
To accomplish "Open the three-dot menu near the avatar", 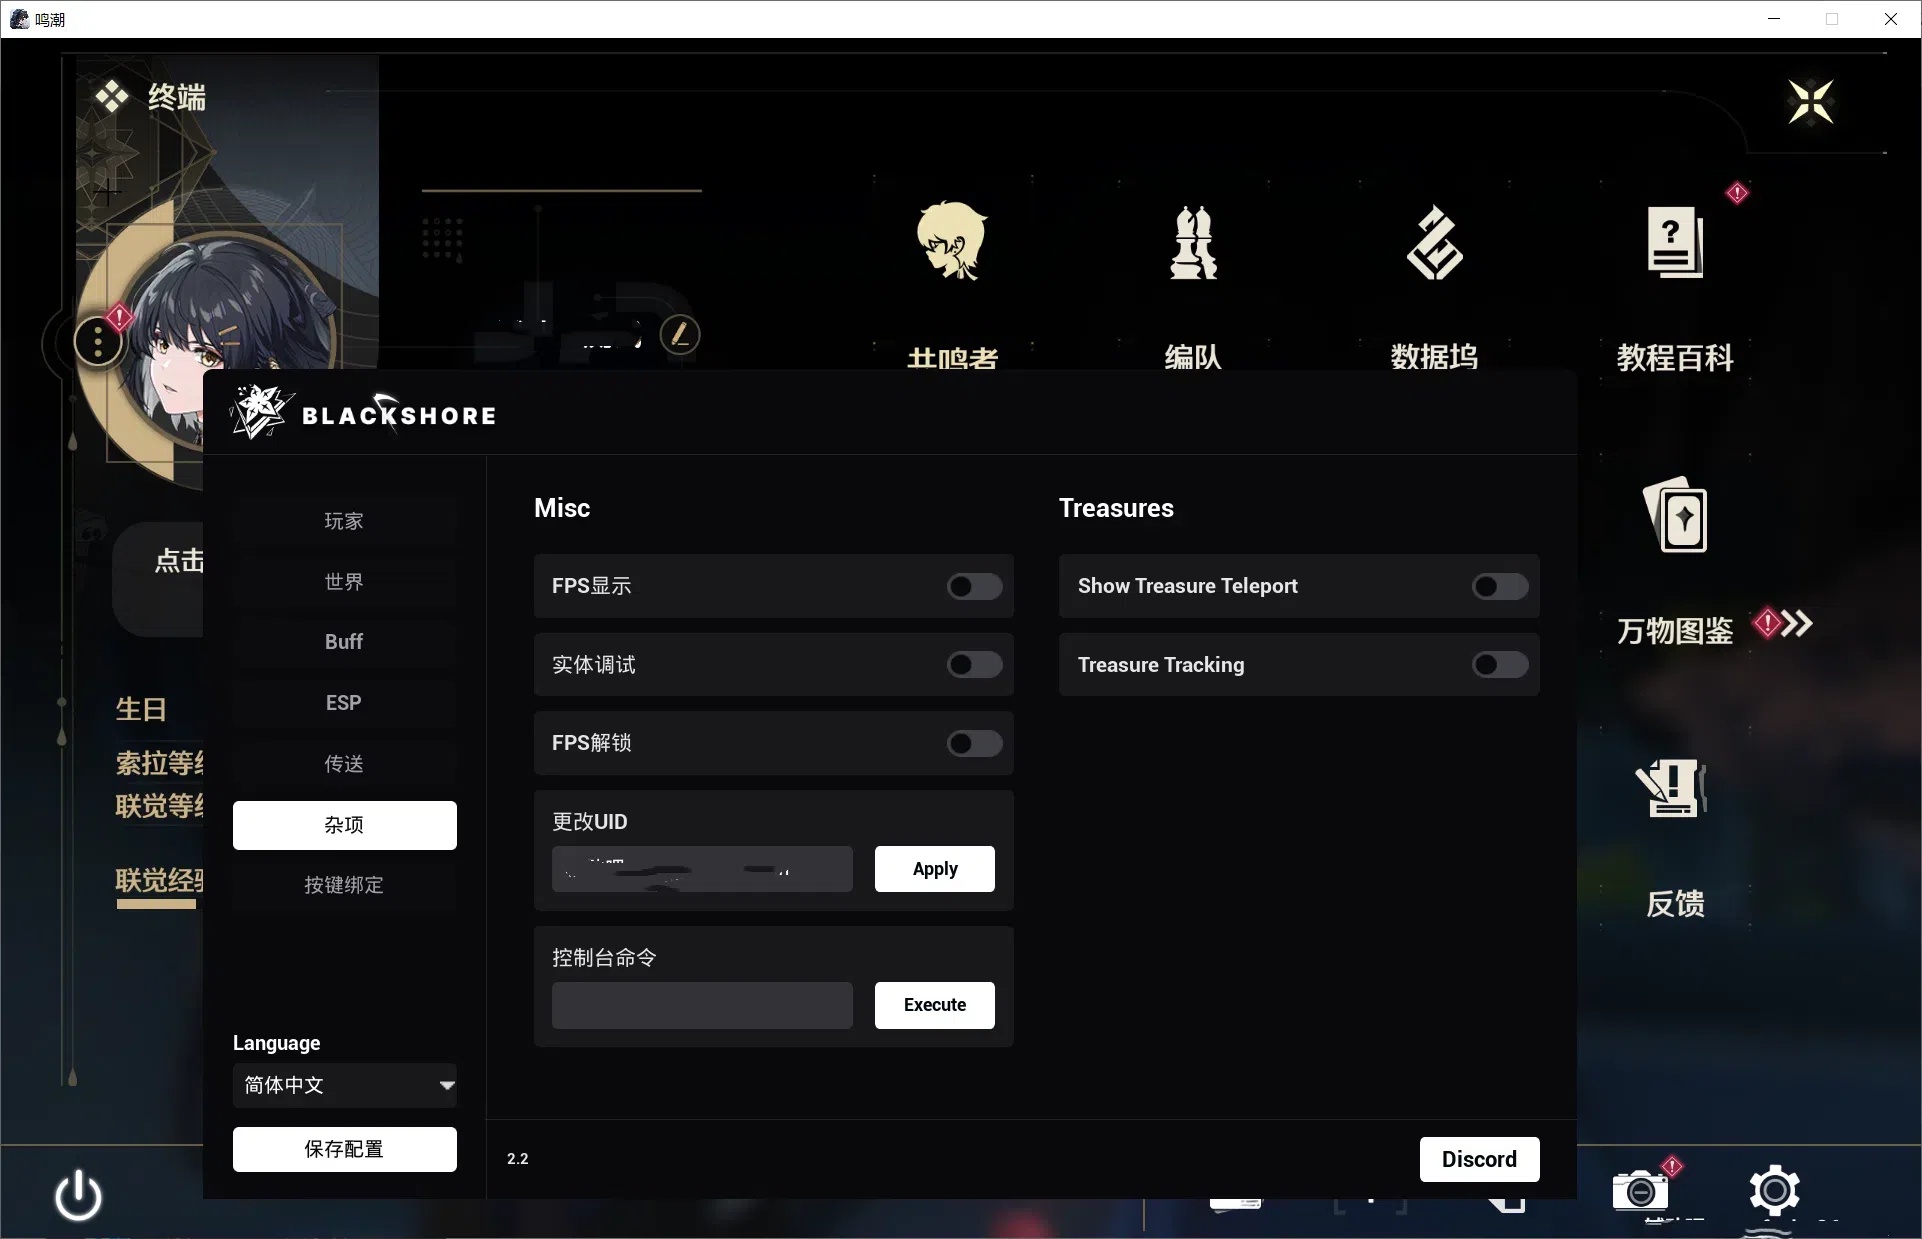I will tap(98, 341).
